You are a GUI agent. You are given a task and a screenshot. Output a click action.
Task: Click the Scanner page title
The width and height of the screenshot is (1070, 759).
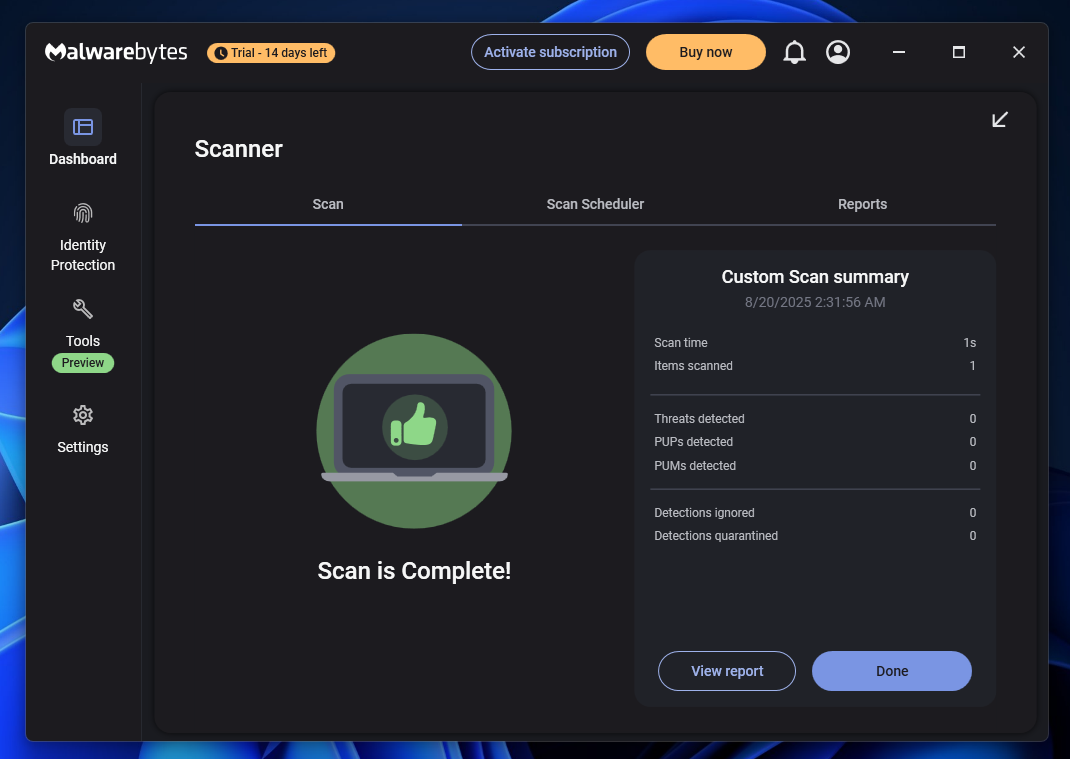(238, 149)
